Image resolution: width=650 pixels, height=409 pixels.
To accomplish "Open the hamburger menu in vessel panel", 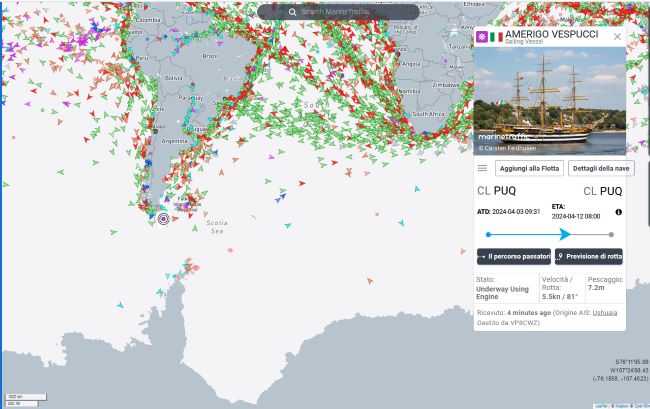I will [482, 168].
